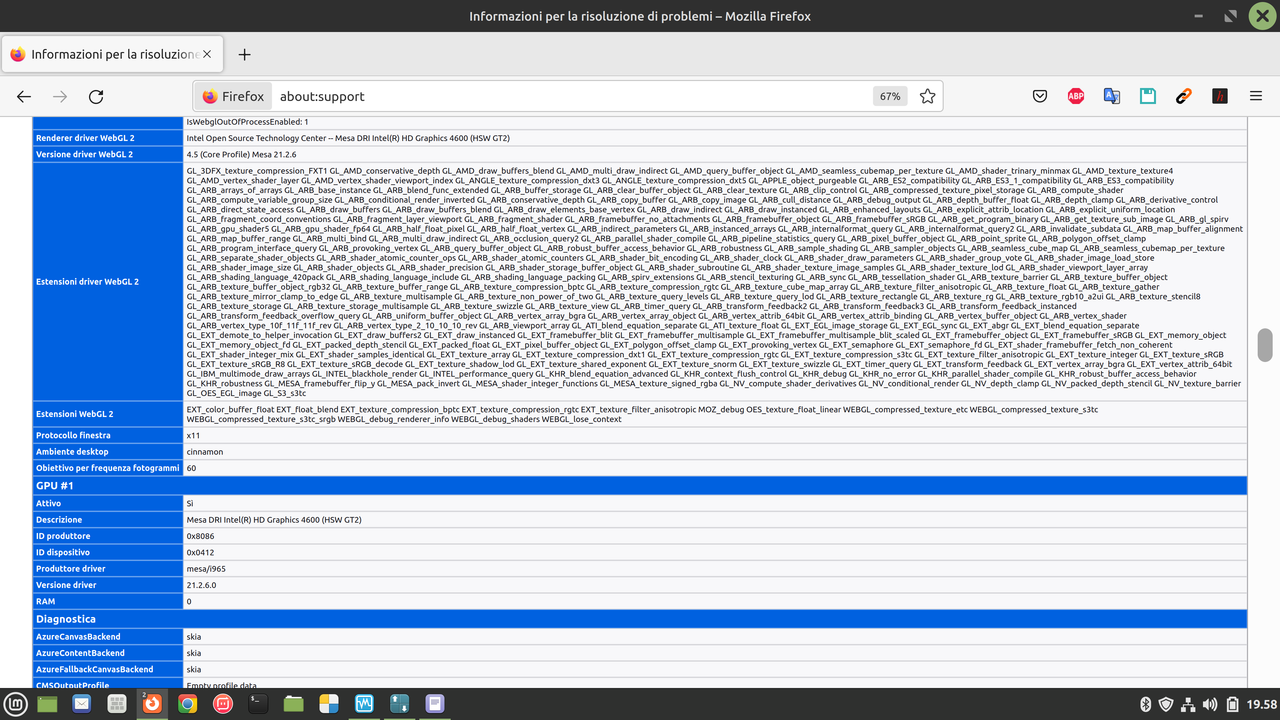Open the Adblock Plus extension
Image resolution: width=1280 pixels, height=720 pixels.
click(1075, 96)
